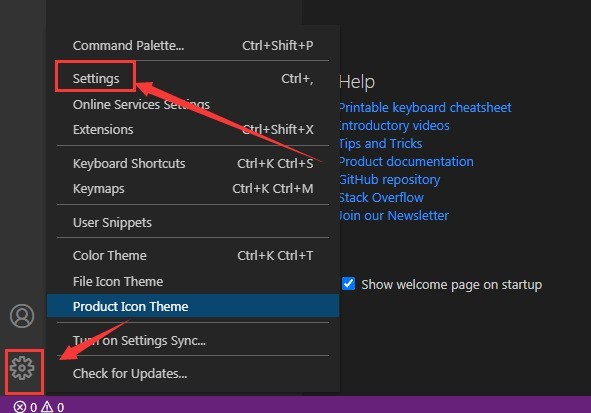Image resolution: width=591 pixels, height=413 pixels.
Task: Uncheck Show welcome page on startup
Action: pos(348,283)
